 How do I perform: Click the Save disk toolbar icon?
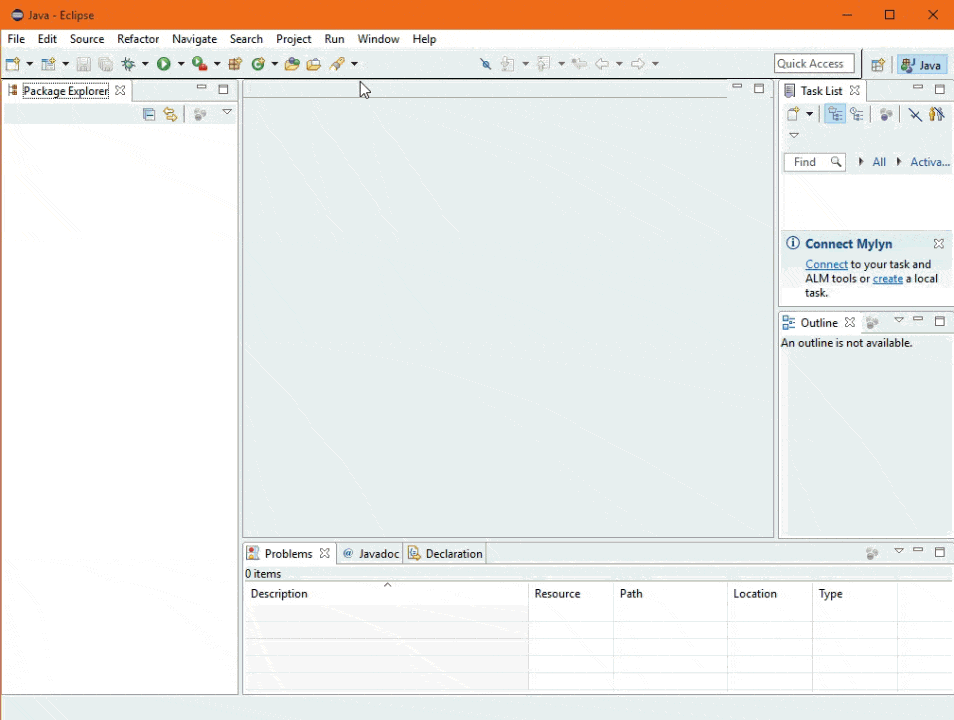tap(83, 64)
